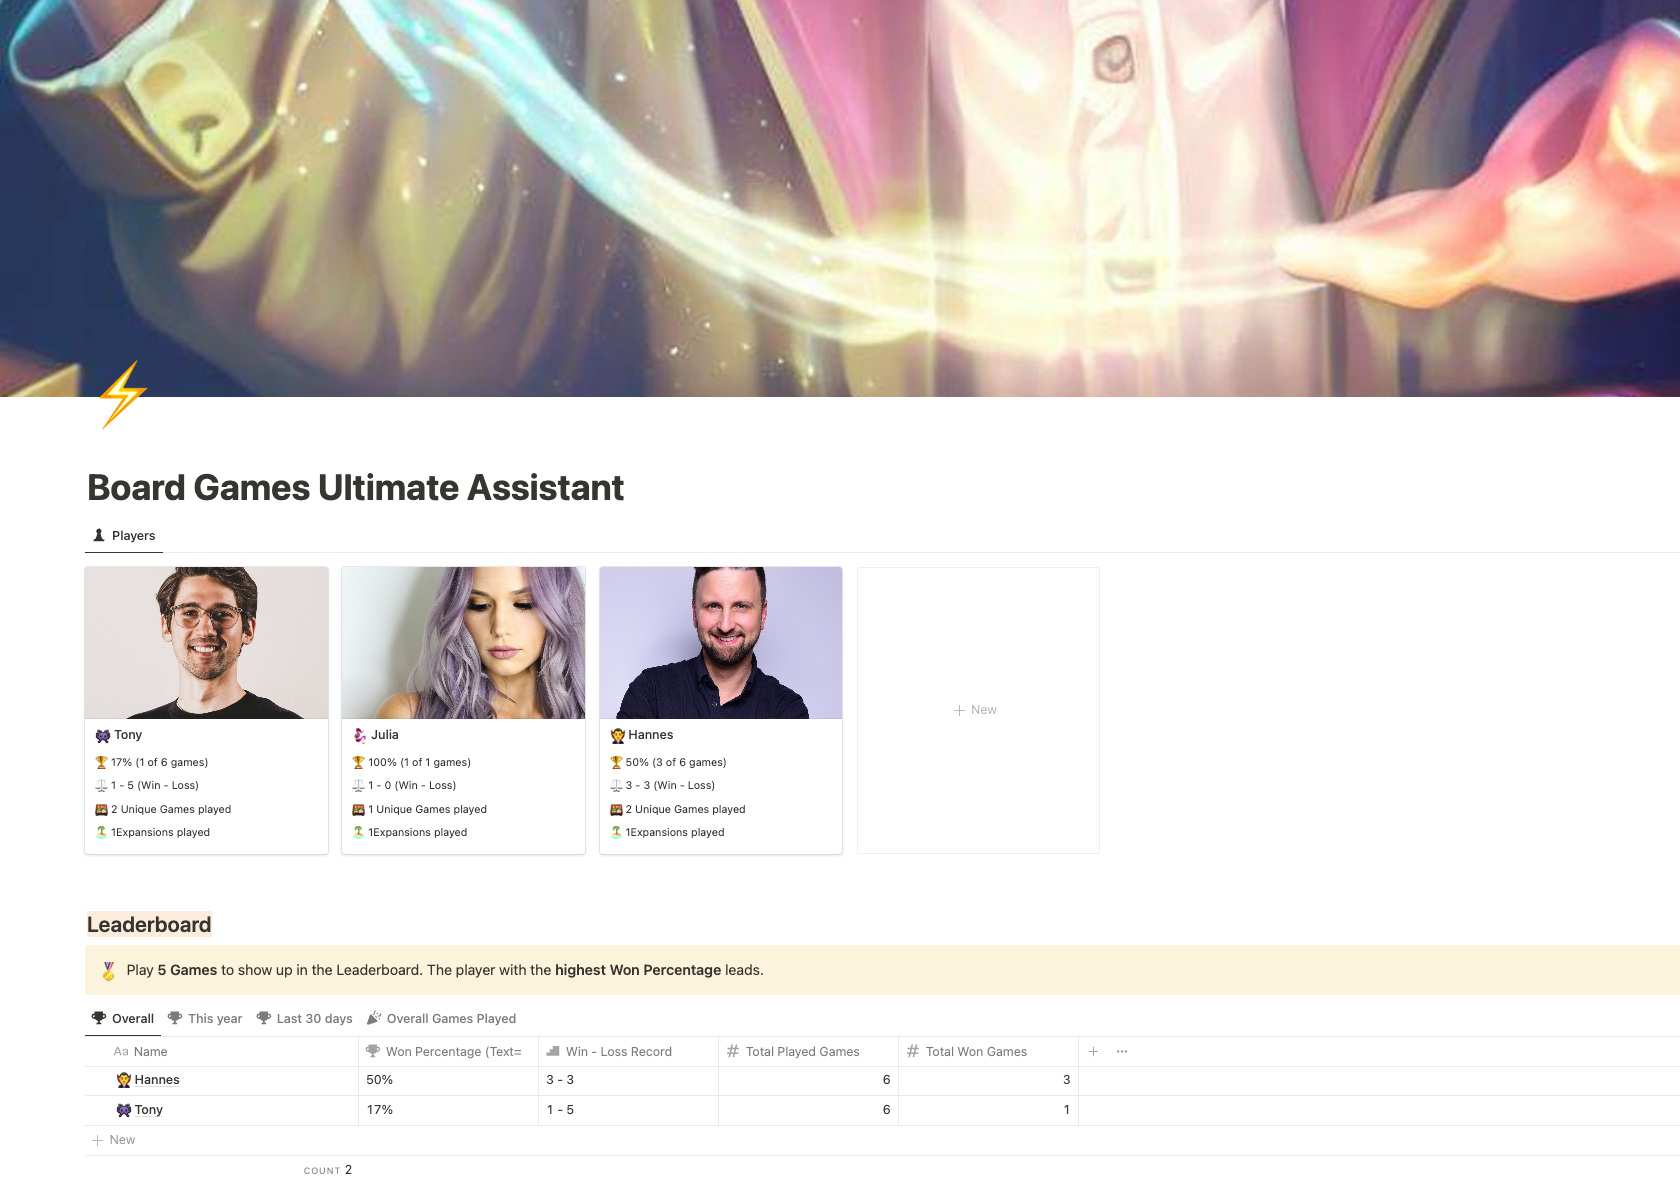Switch to the This year tab
Screen dimensions: 1680x1192
tap(205, 1019)
